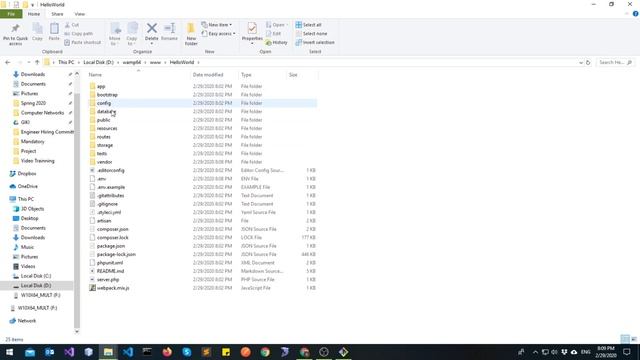This screenshot has width=640, height=360.
Task: Show hidden system tray icons
Action: pyautogui.click(x=535, y=352)
